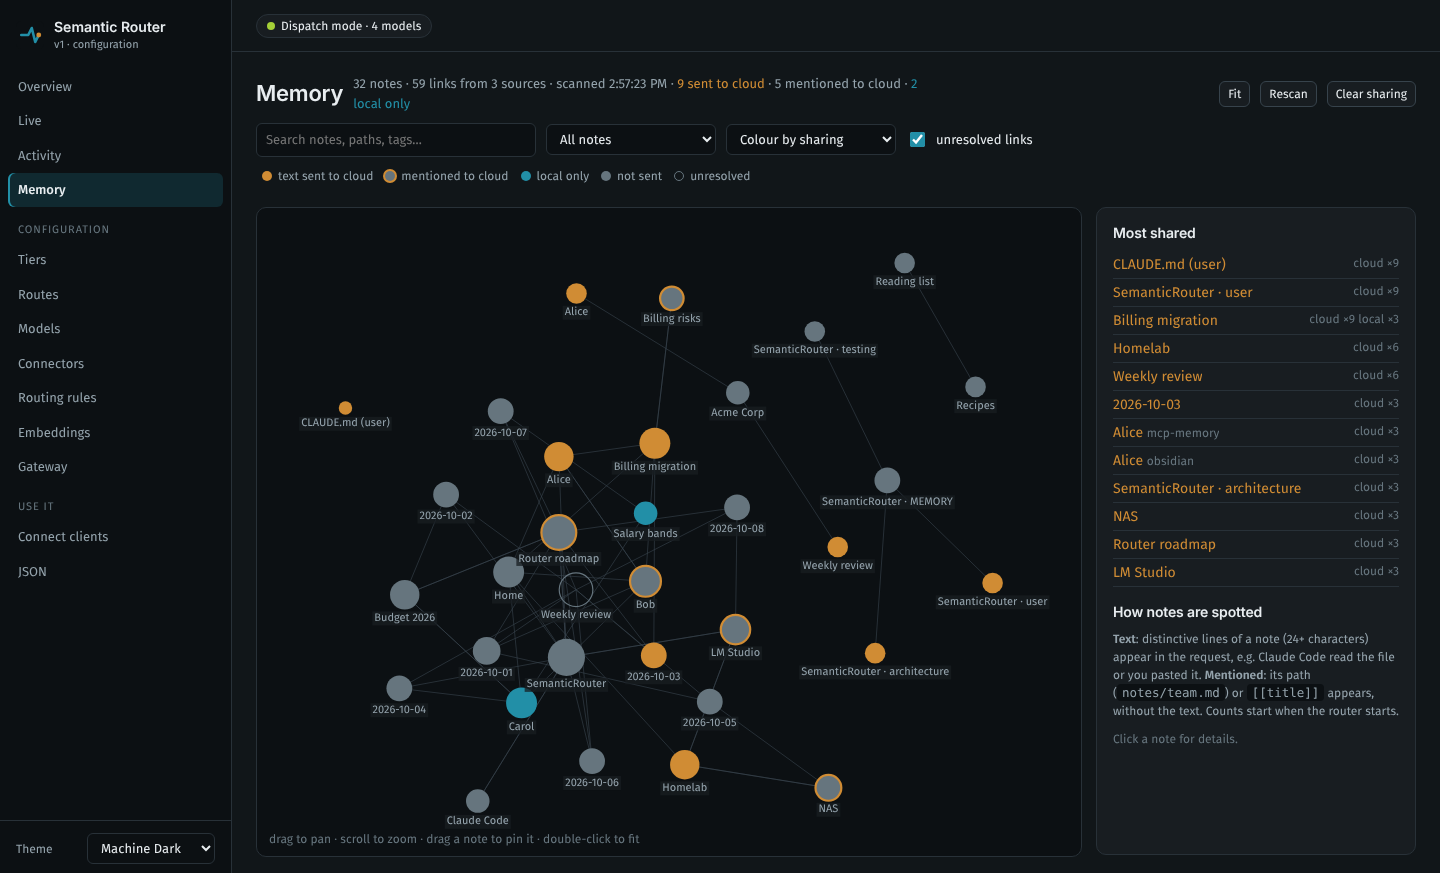Screen dimensions: 1440x873
Task: Open the Tiers configuration page
Action: click(115, 260)
